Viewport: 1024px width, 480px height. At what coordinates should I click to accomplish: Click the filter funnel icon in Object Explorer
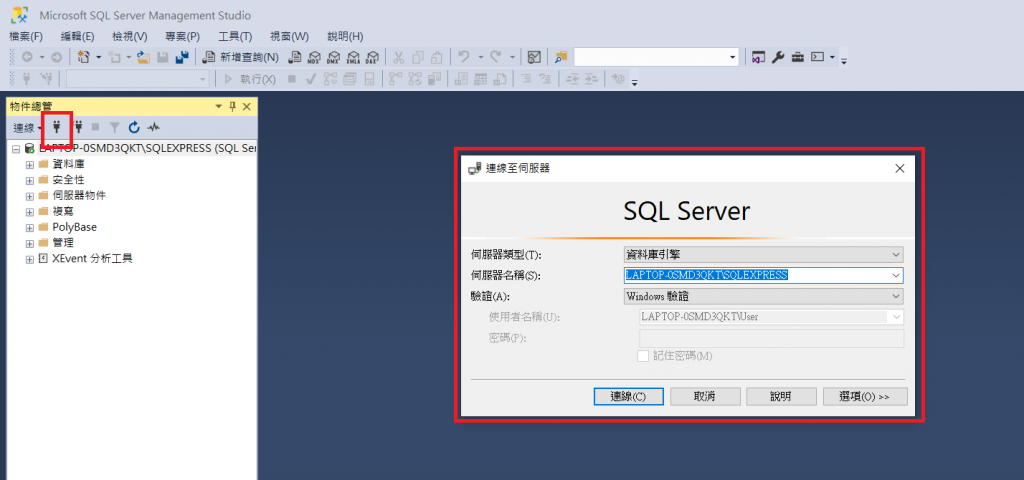click(x=114, y=127)
